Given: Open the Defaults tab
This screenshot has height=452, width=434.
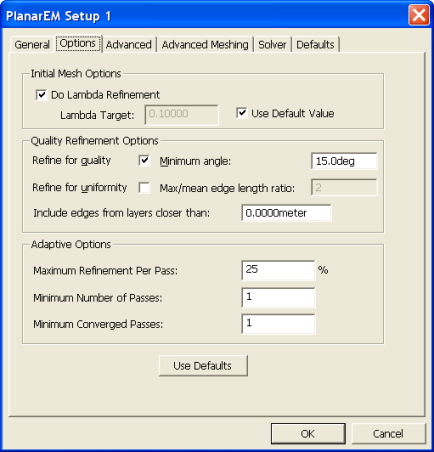Looking at the screenshot, I should (315, 45).
